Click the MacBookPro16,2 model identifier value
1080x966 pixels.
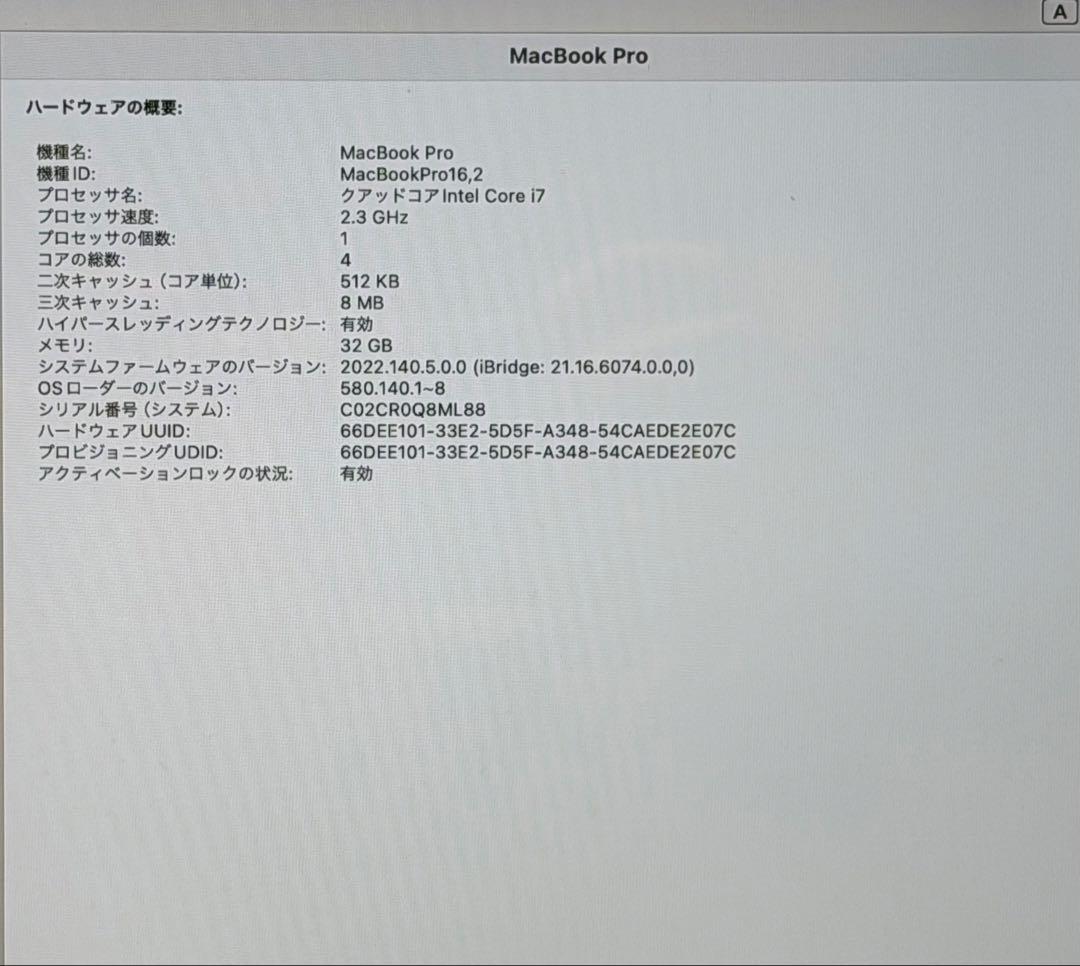412,175
